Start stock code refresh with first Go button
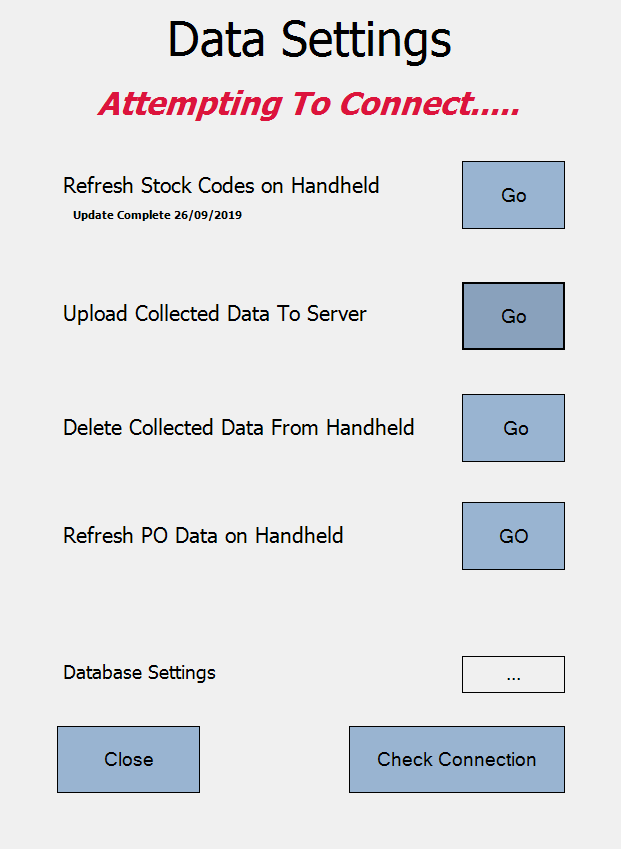This screenshot has width=621, height=849. tap(513, 195)
